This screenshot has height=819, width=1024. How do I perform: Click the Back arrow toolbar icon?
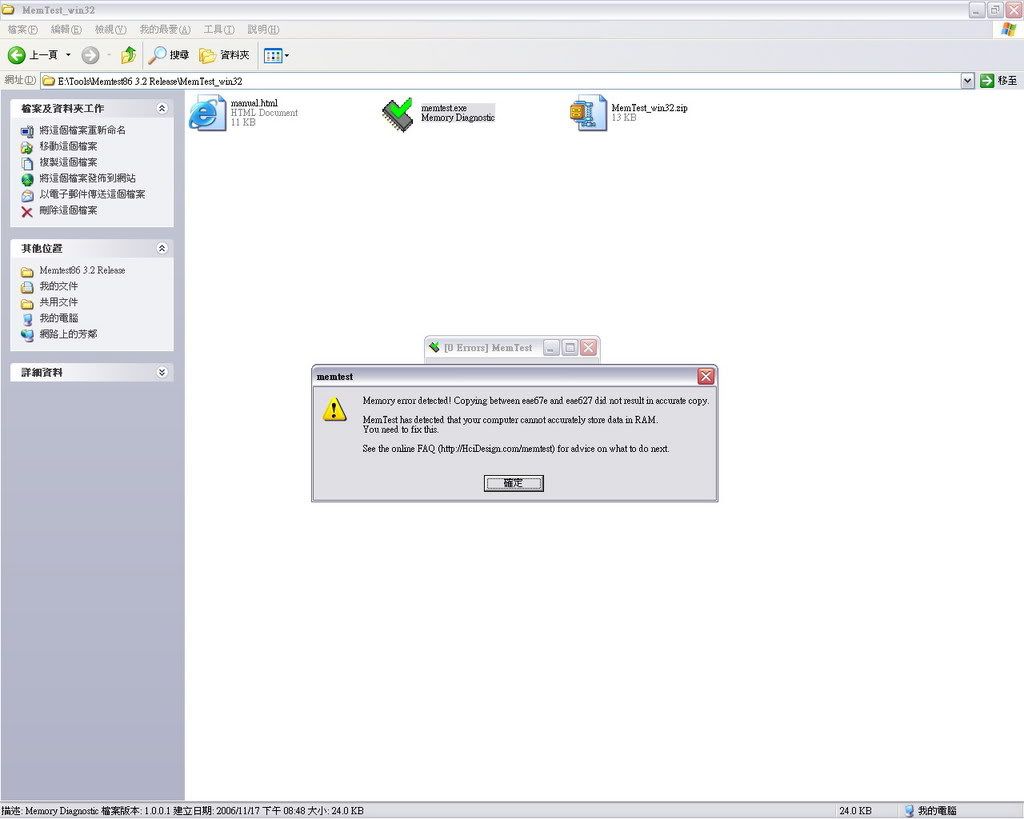click(x=16, y=56)
